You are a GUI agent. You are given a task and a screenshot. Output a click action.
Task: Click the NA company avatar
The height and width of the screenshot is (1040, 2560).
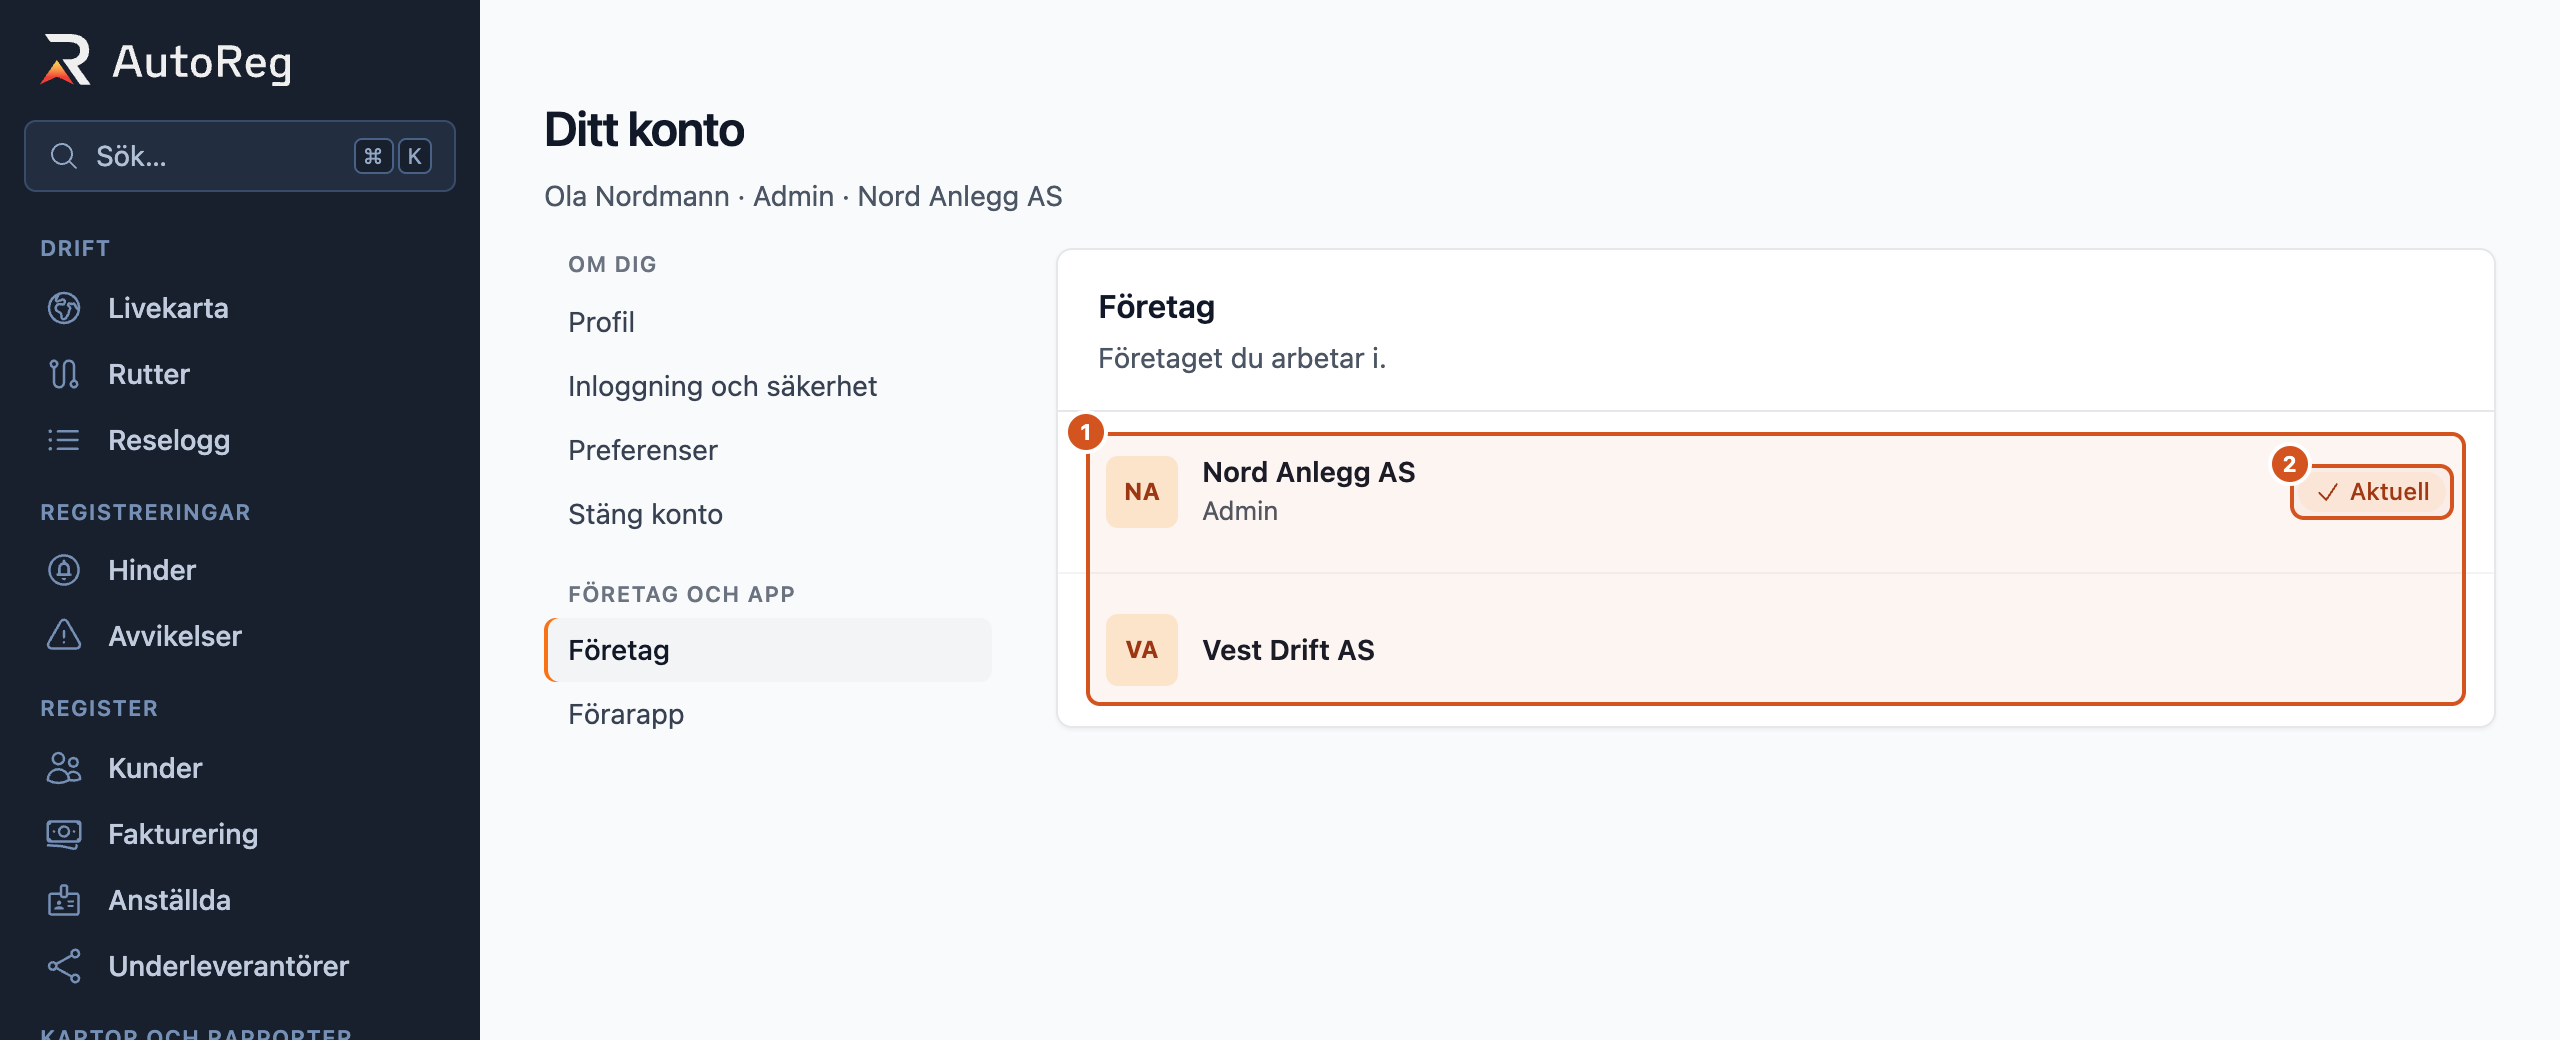pyautogui.click(x=1142, y=492)
